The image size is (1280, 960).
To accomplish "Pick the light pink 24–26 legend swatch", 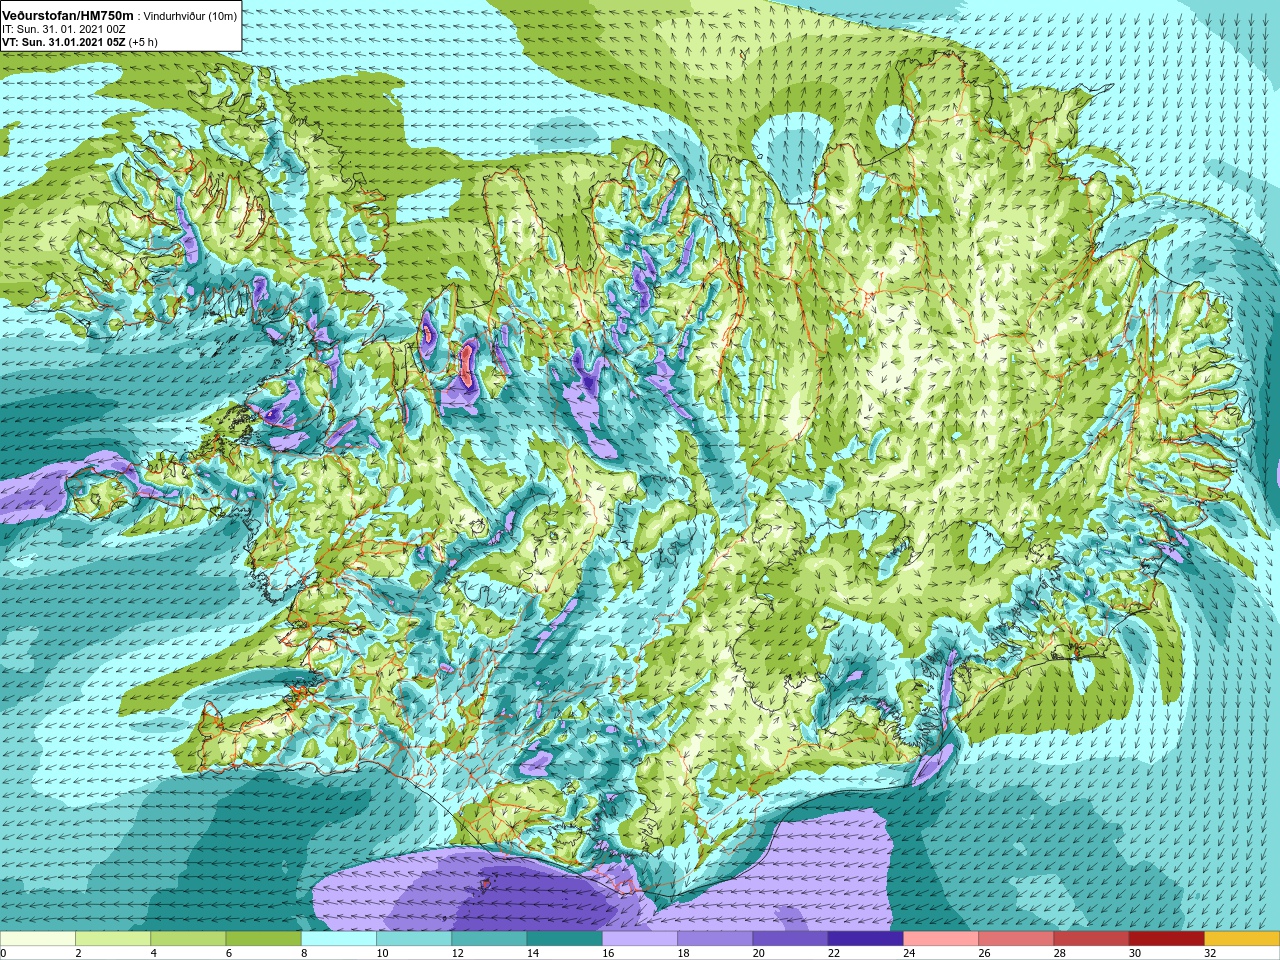I will point(941,939).
